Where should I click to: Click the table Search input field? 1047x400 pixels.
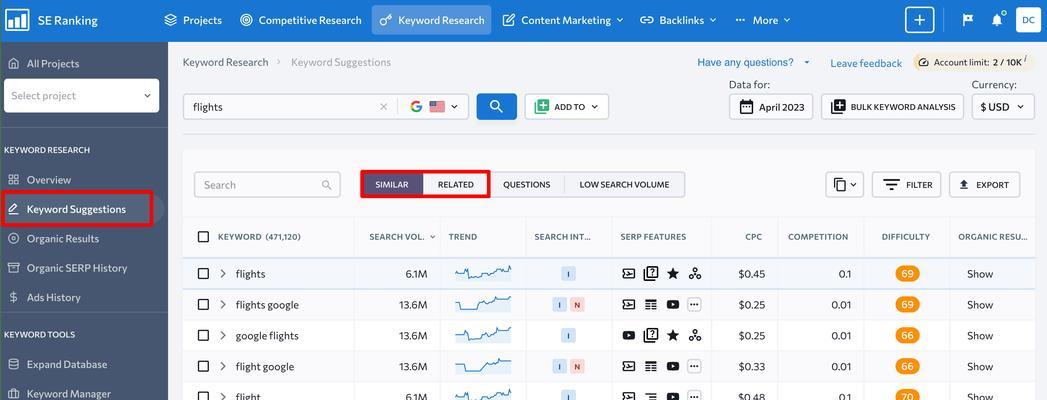click(267, 185)
